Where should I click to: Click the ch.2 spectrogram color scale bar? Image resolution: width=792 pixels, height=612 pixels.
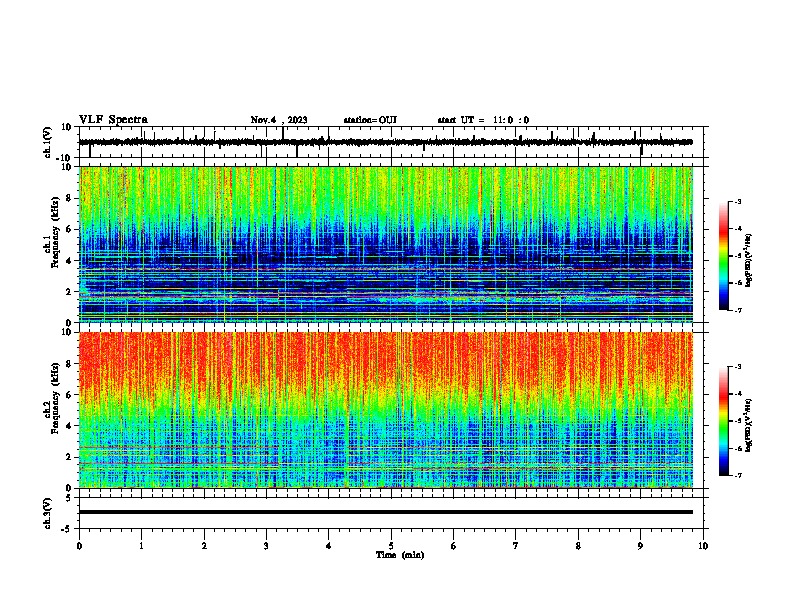724,421
